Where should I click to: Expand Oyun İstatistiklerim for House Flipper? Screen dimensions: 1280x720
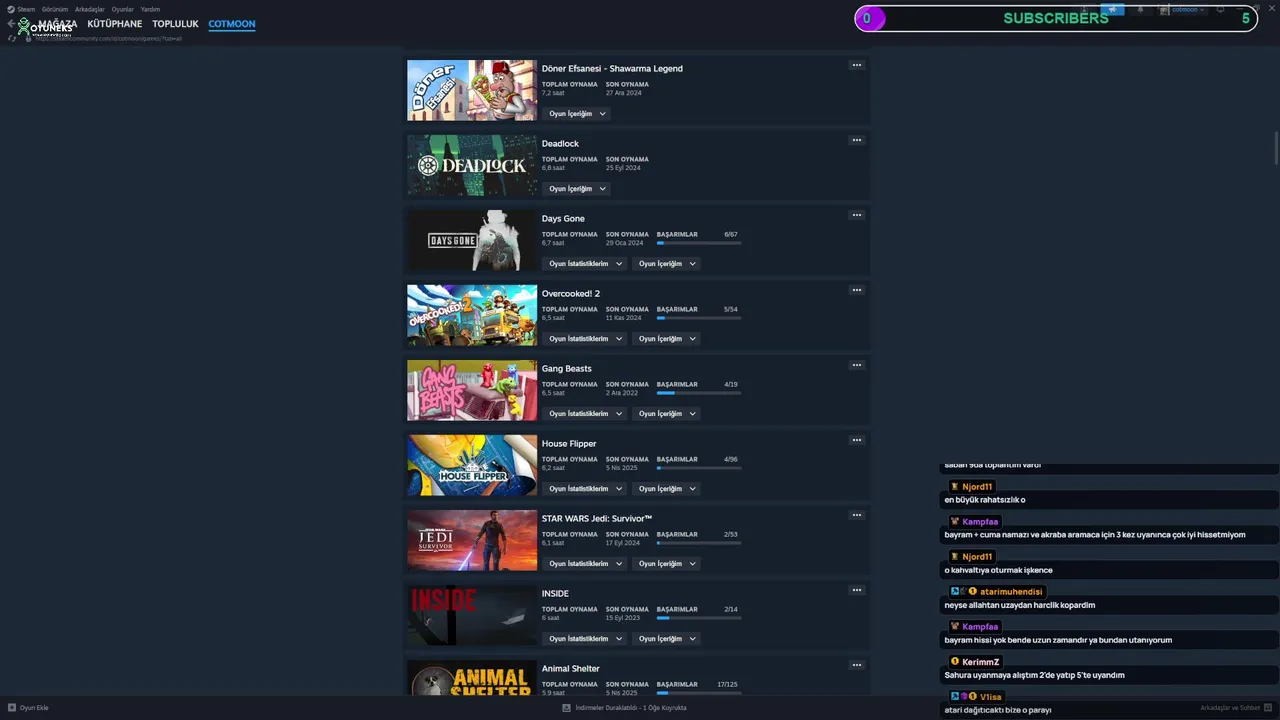click(585, 489)
